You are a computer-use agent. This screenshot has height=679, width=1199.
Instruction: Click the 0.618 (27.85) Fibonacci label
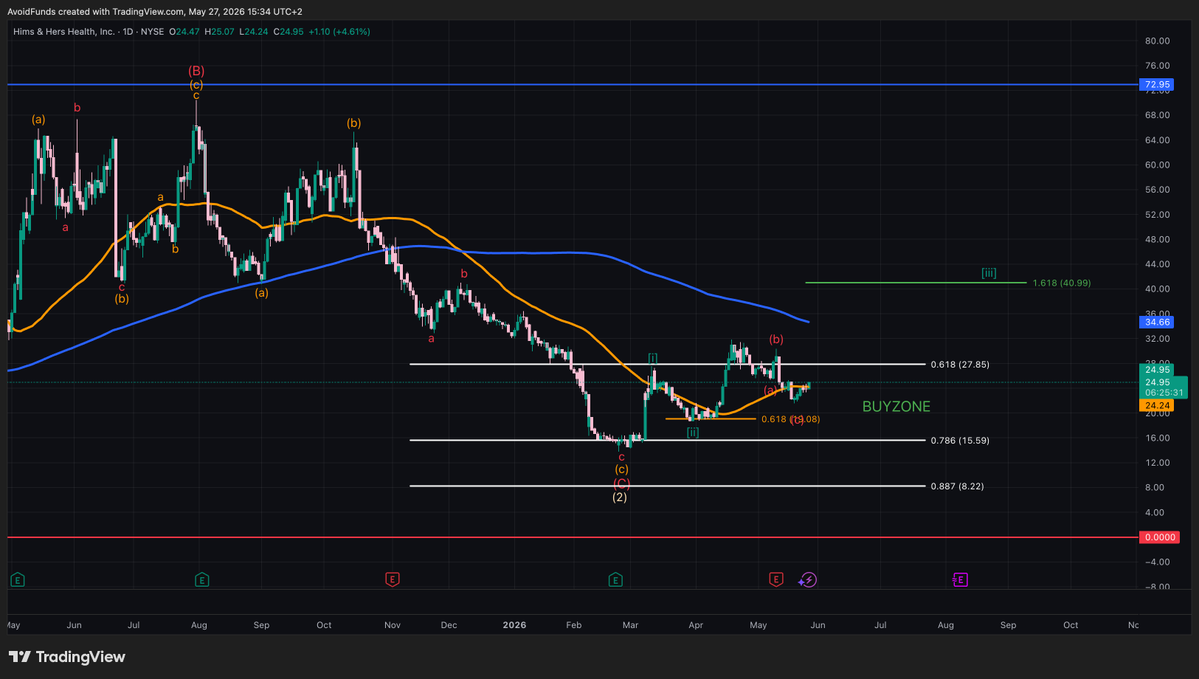tap(960, 365)
